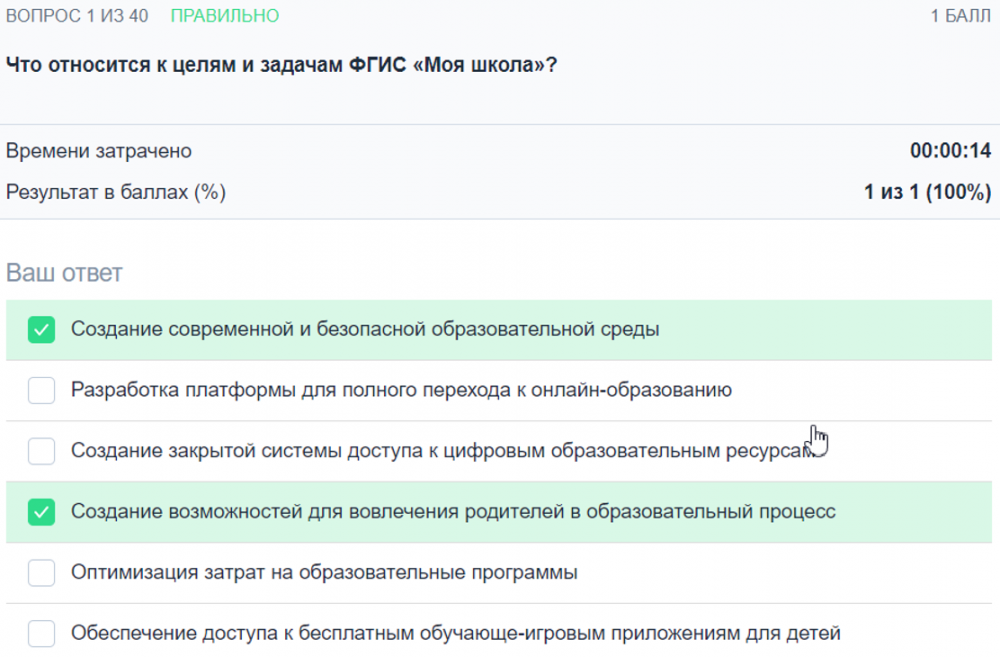Tick the «Разработка платформы» option checkbox
Viewport: 1000px width, 657px height.
click(41, 391)
